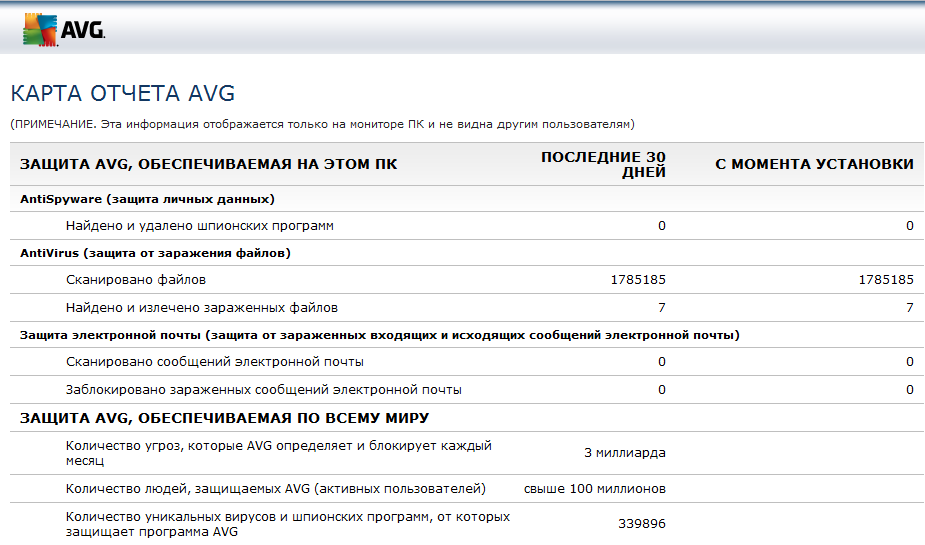
Task: Click the since-install cured files value 7
Action: coord(910,308)
